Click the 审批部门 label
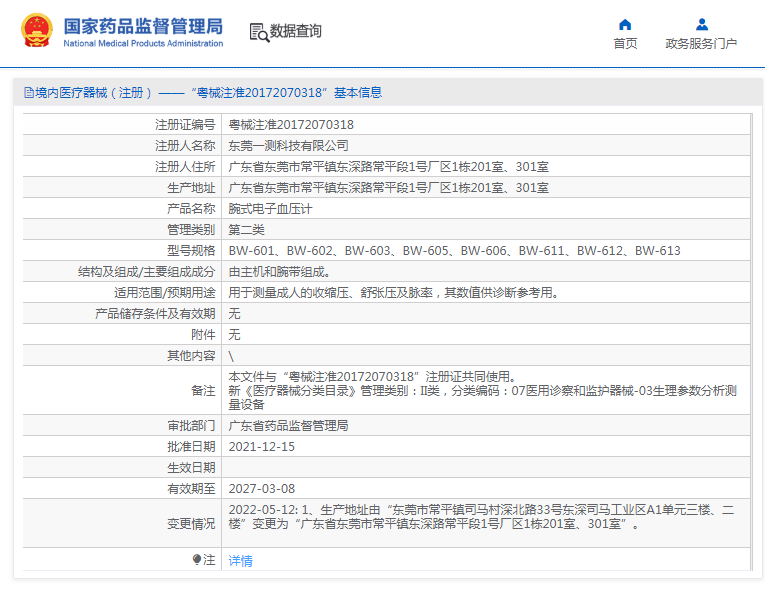Image resolution: width=765 pixels, height=590 pixels. tap(191, 426)
